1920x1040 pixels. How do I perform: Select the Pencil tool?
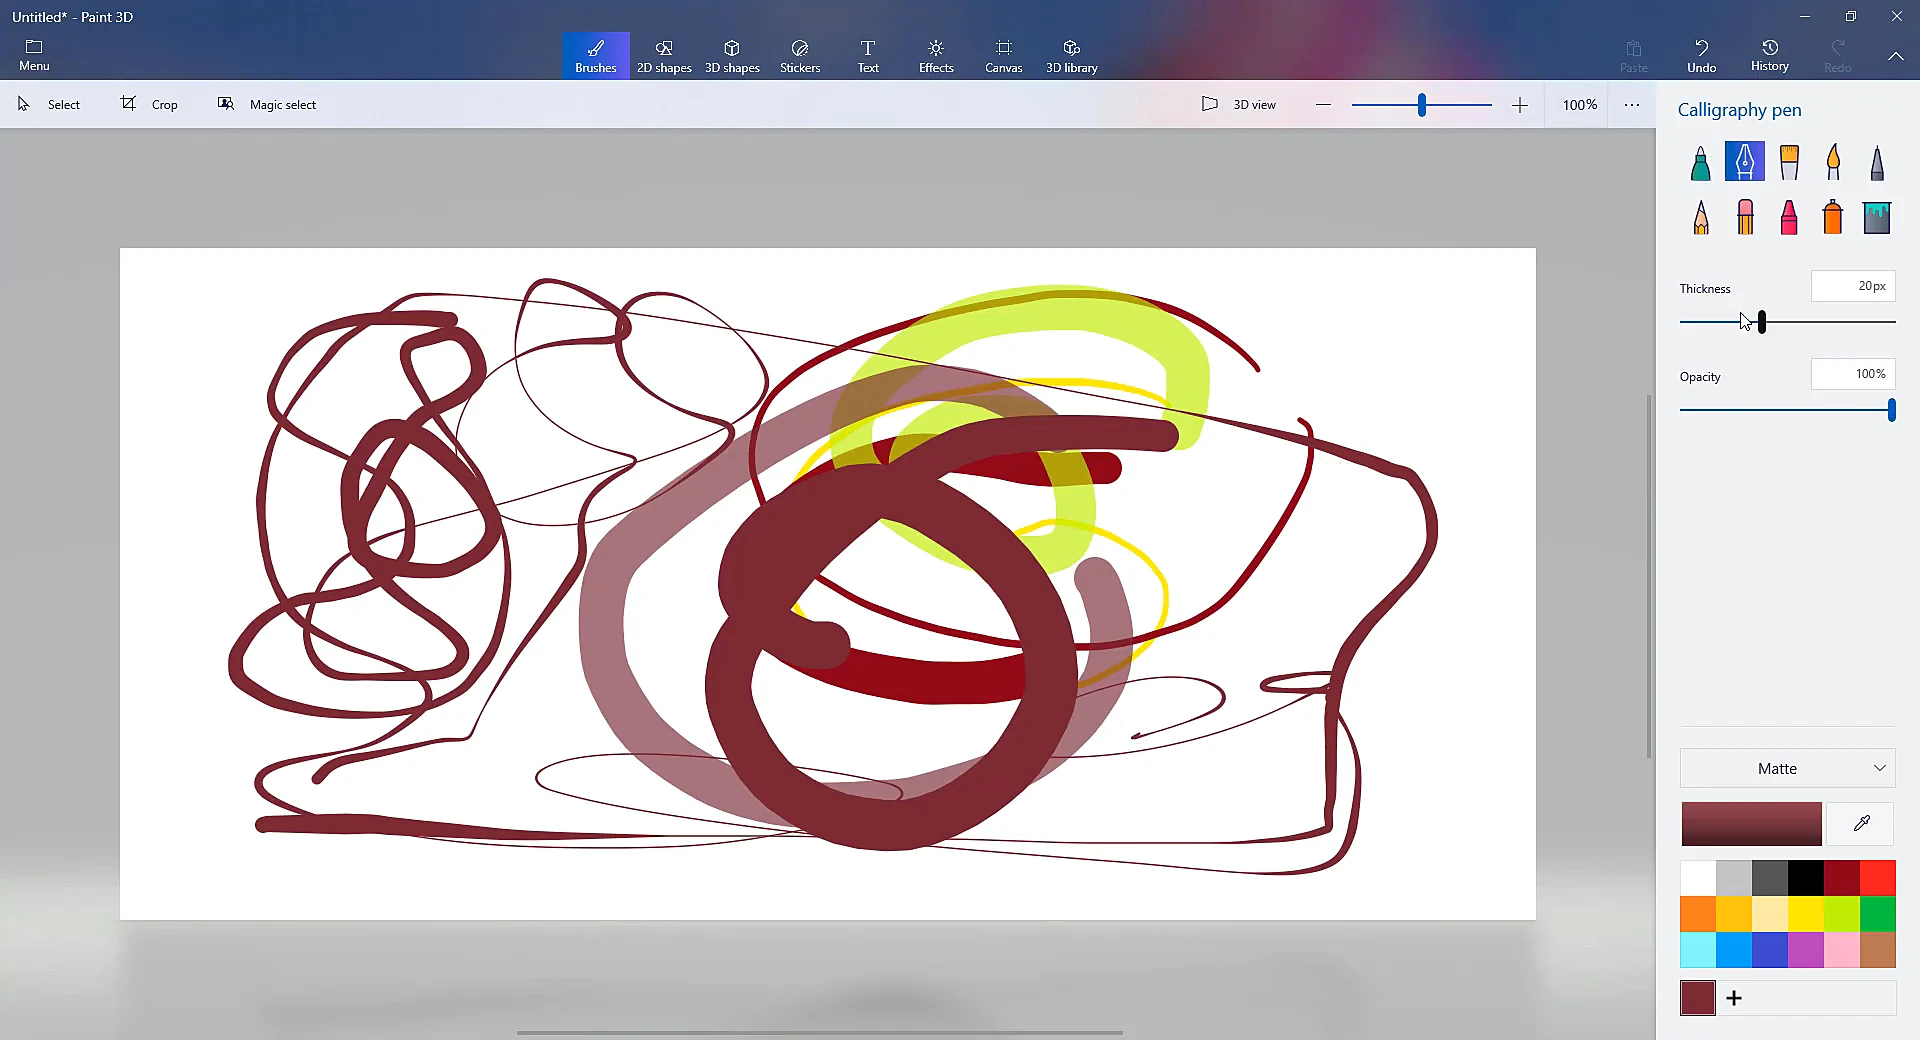point(1700,217)
